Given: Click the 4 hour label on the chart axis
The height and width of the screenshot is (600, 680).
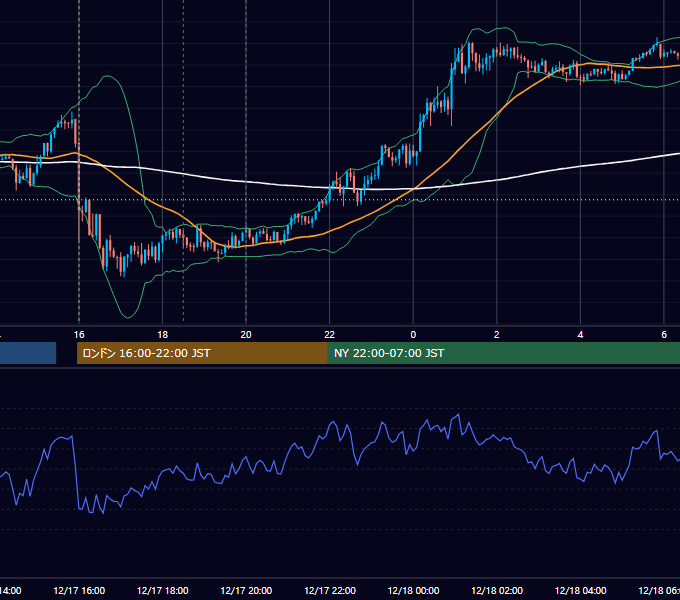Looking at the screenshot, I should pyautogui.click(x=580, y=335).
